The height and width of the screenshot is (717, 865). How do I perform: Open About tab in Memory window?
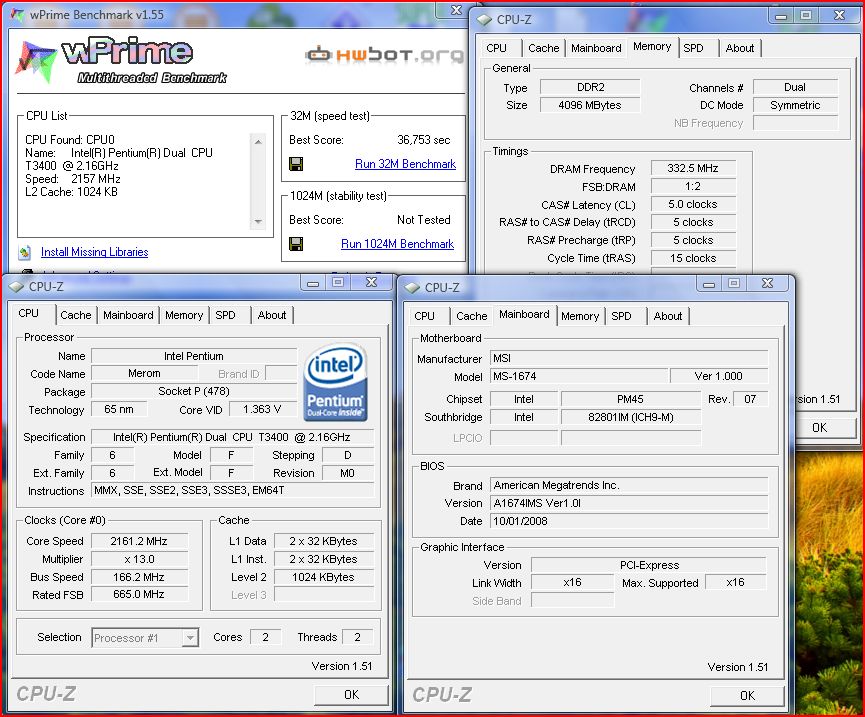click(740, 49)
